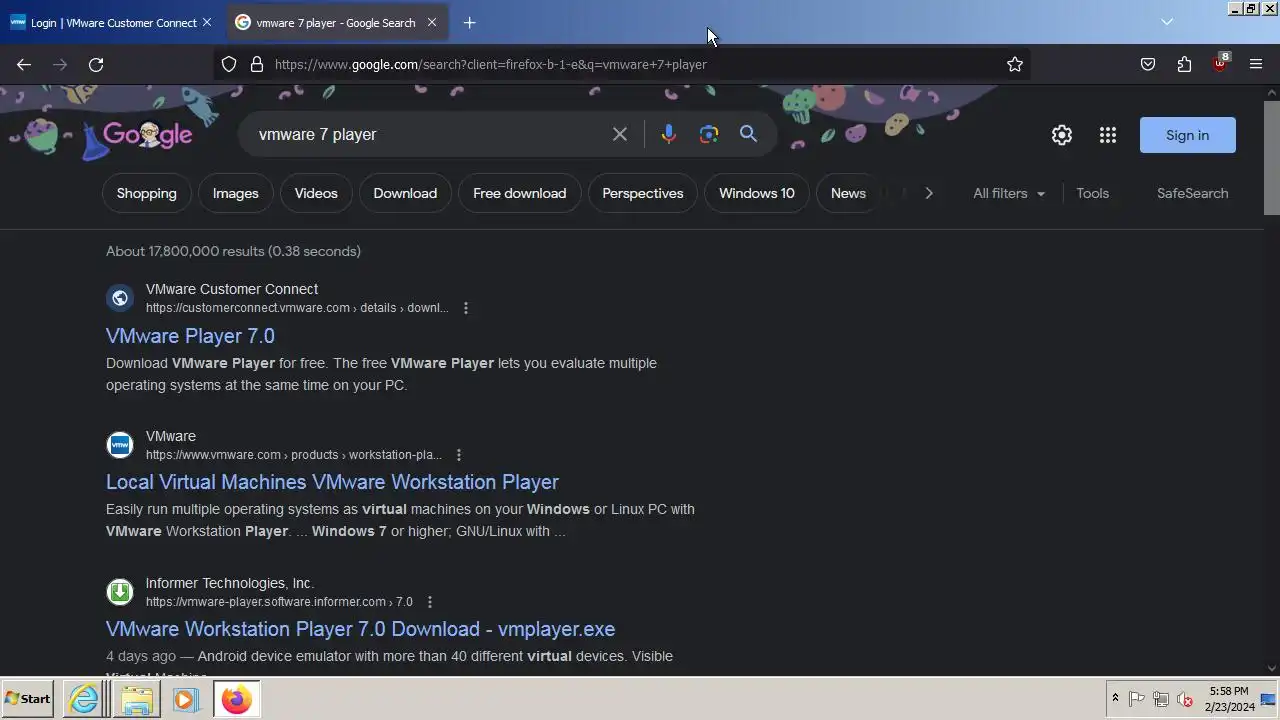Open the Windows Start button
The width and height of the screenshot is (1280, 720).
point(28,699)
